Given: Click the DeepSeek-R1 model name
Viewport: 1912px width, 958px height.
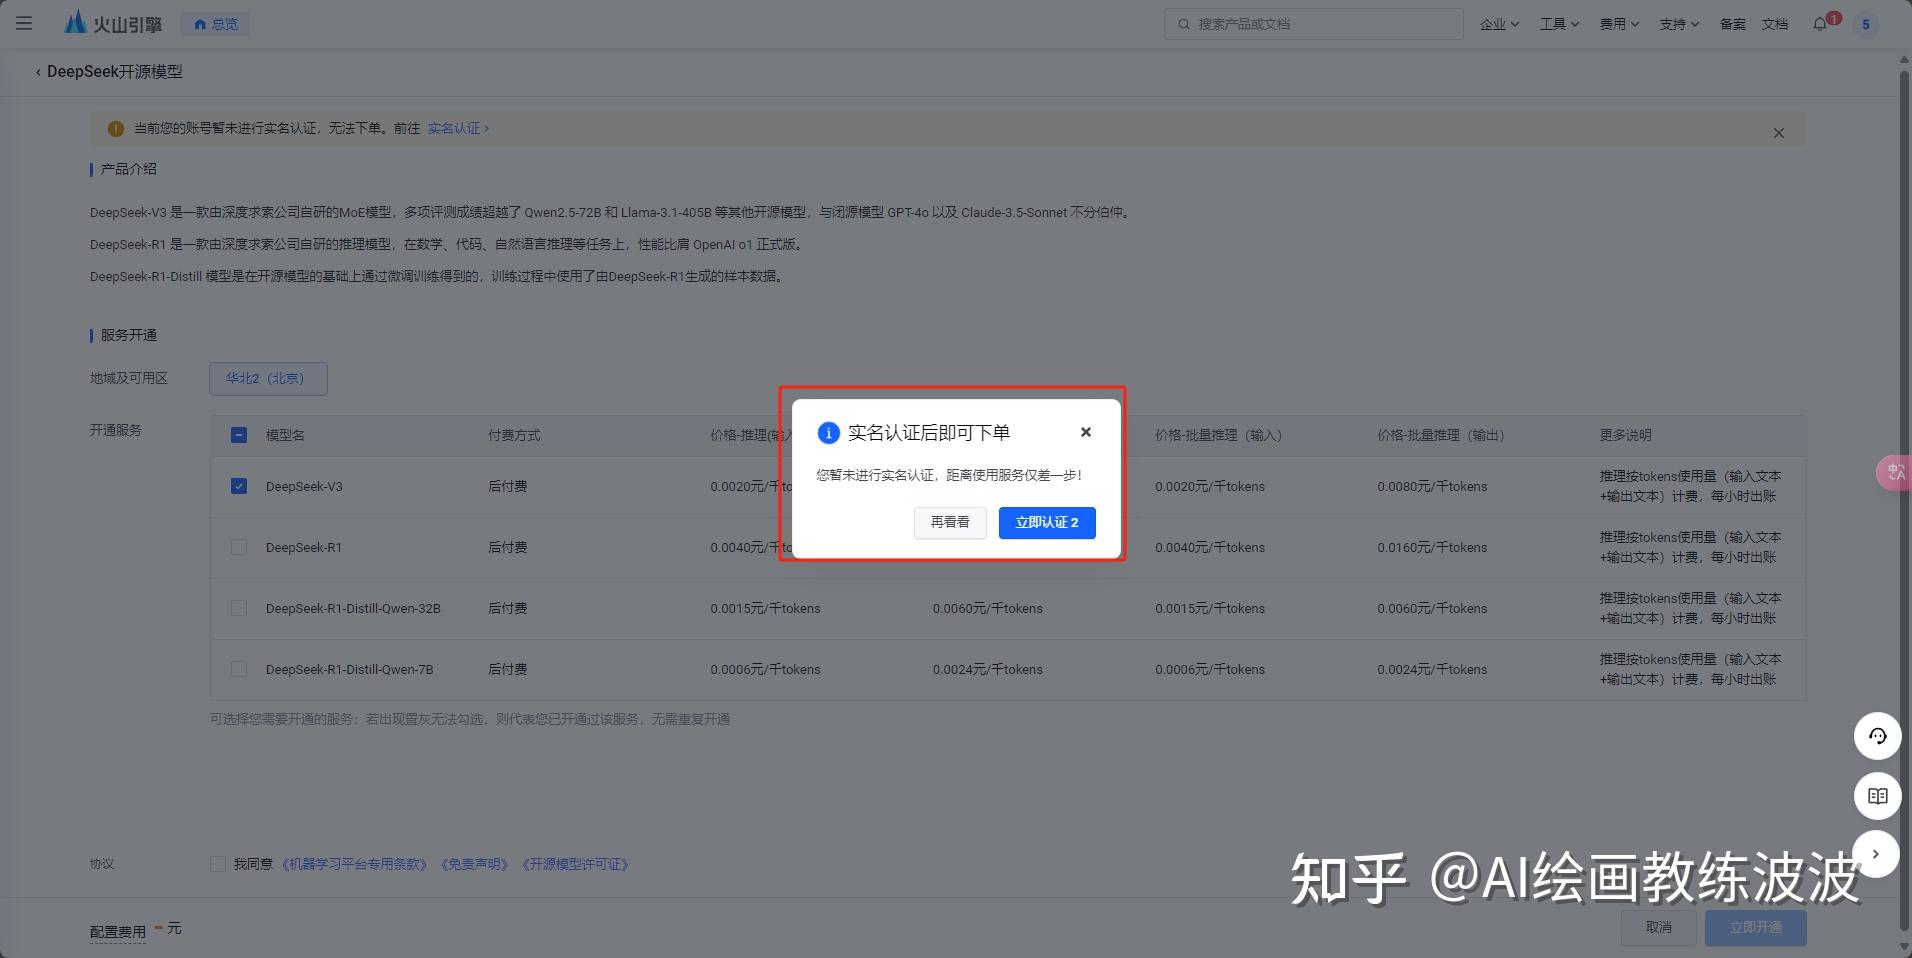Looking at the screenshot, I should [304, 547].
